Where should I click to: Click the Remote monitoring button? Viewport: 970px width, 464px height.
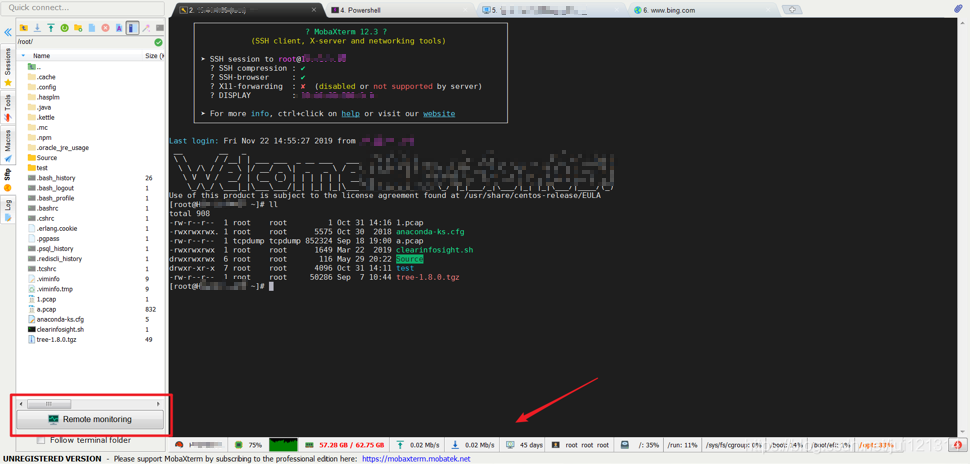(90, 419)
